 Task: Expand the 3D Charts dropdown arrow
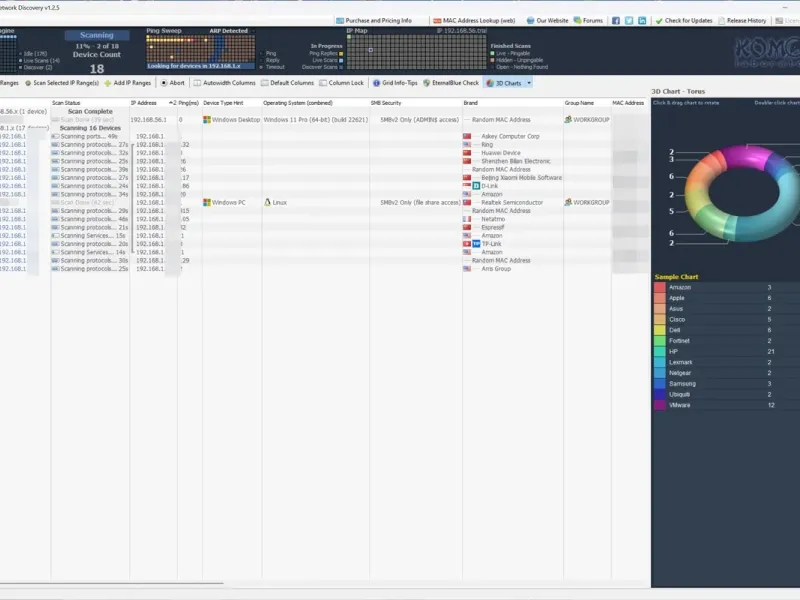coord(529,83)
